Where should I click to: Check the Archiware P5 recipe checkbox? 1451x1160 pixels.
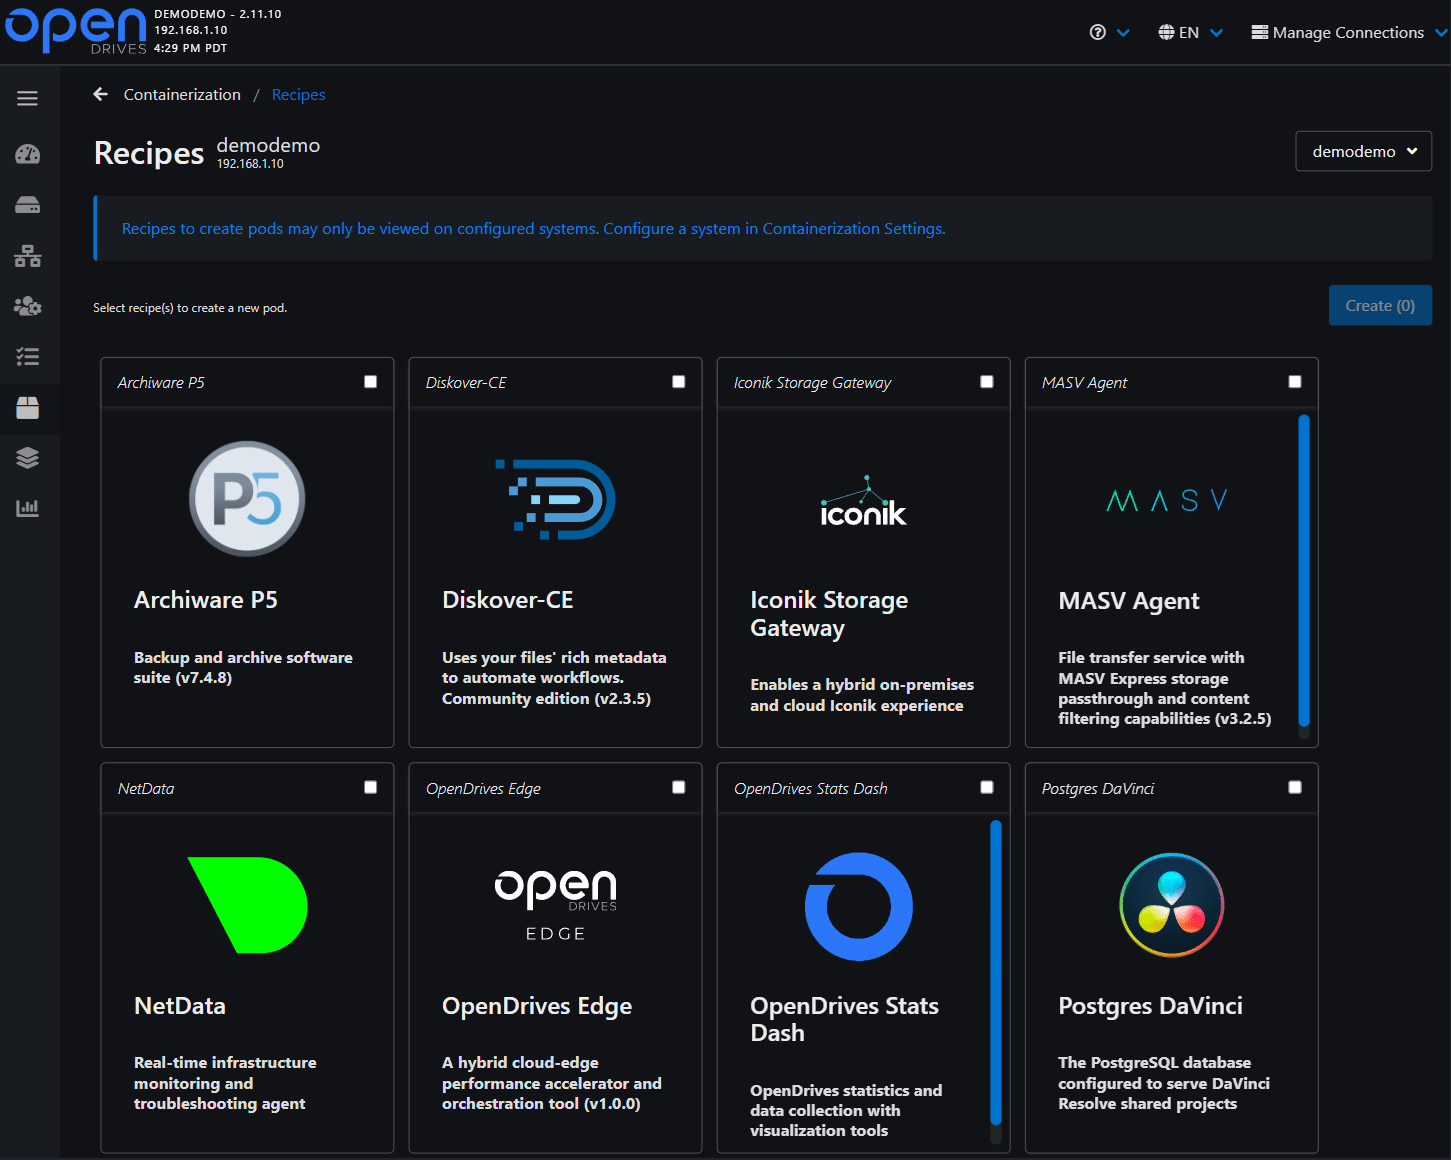371,382
